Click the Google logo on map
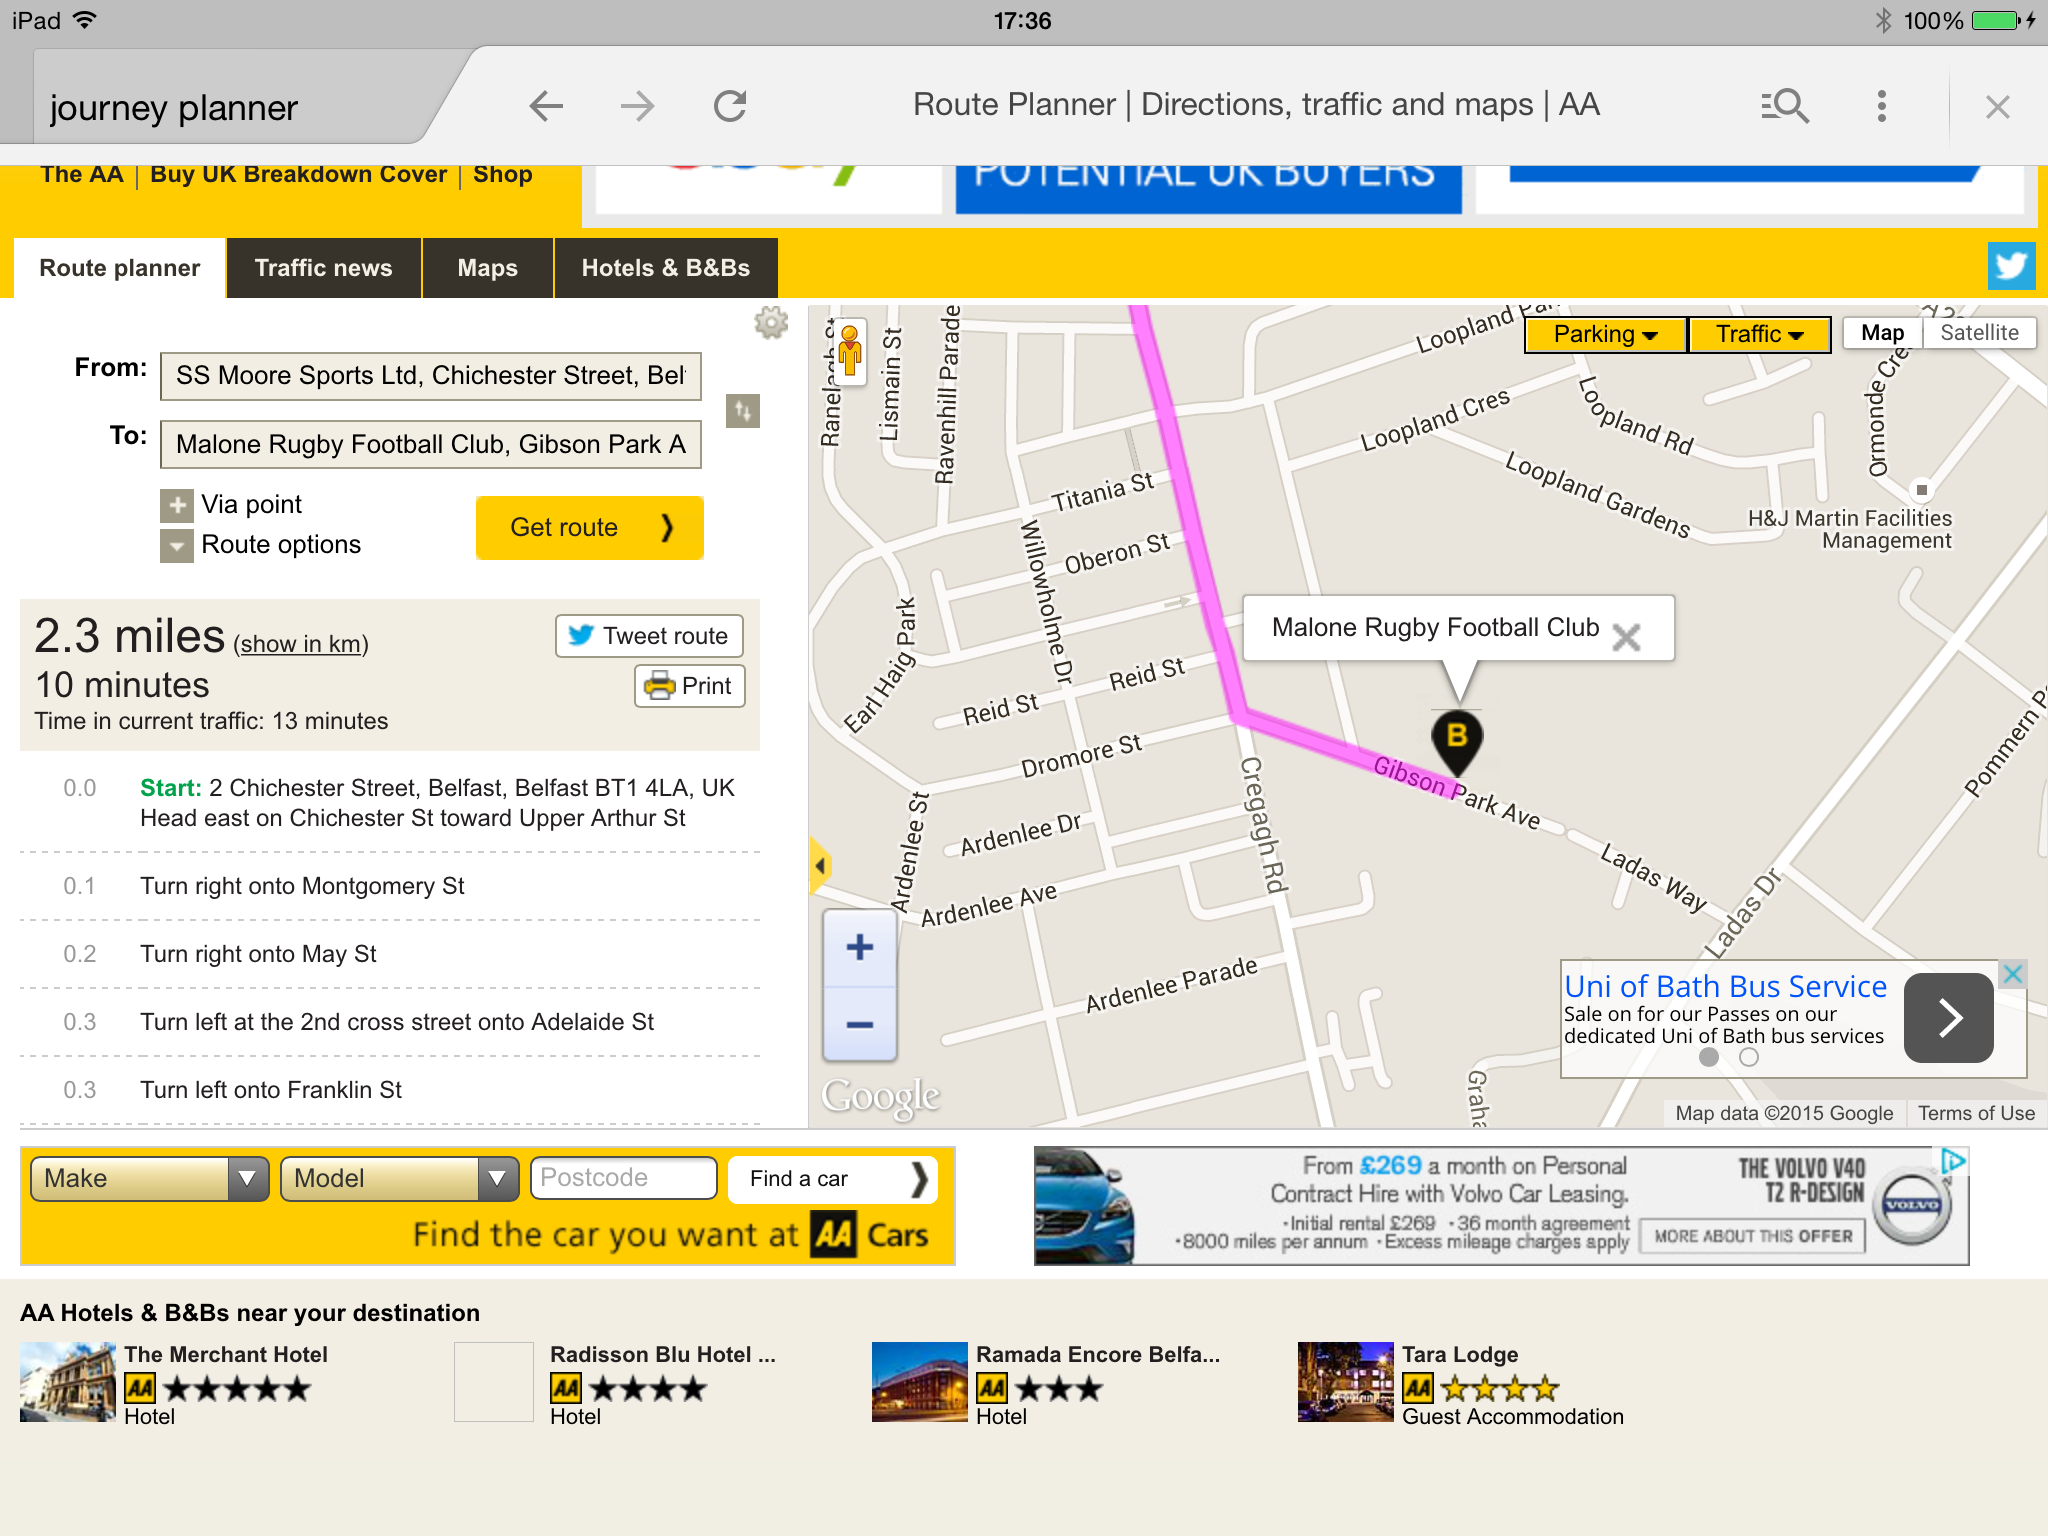The image size is (2048, 1536). [x=880, y=1097]
